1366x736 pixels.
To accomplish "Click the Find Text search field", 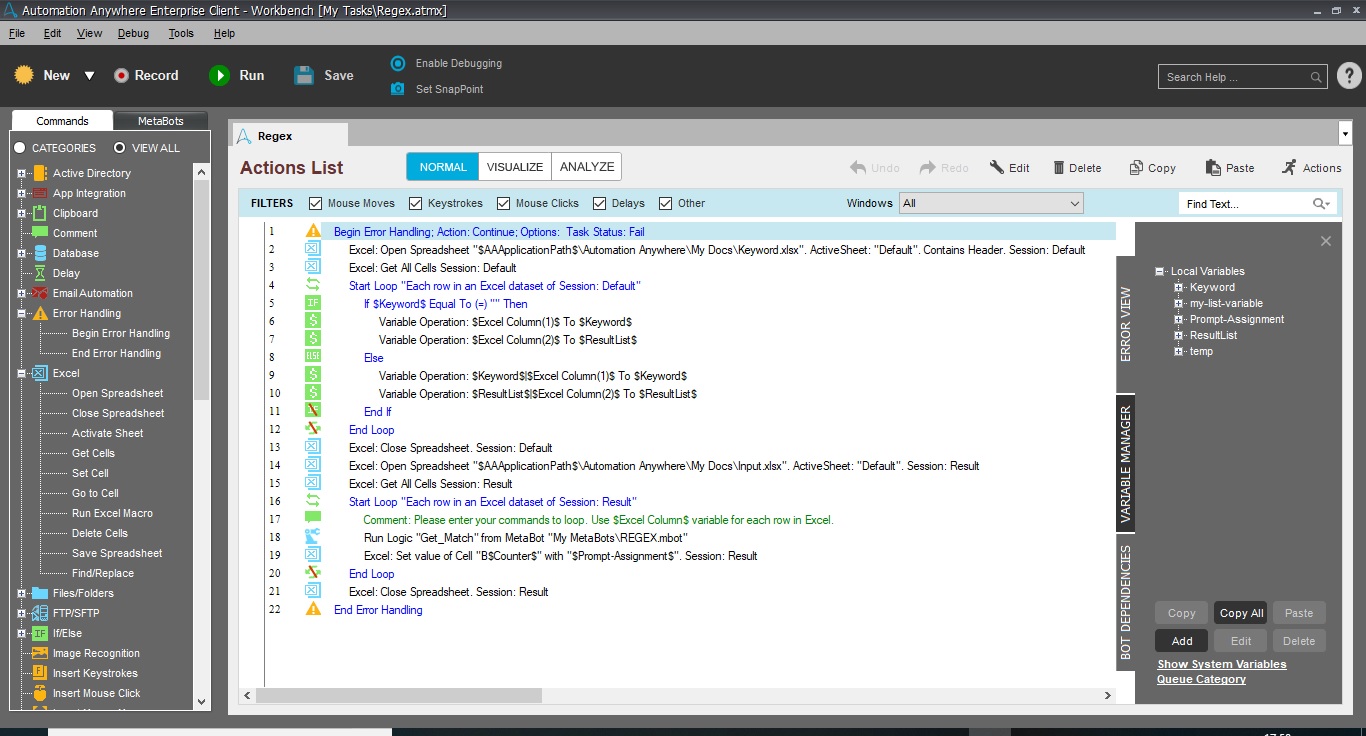I will 1245,204.
